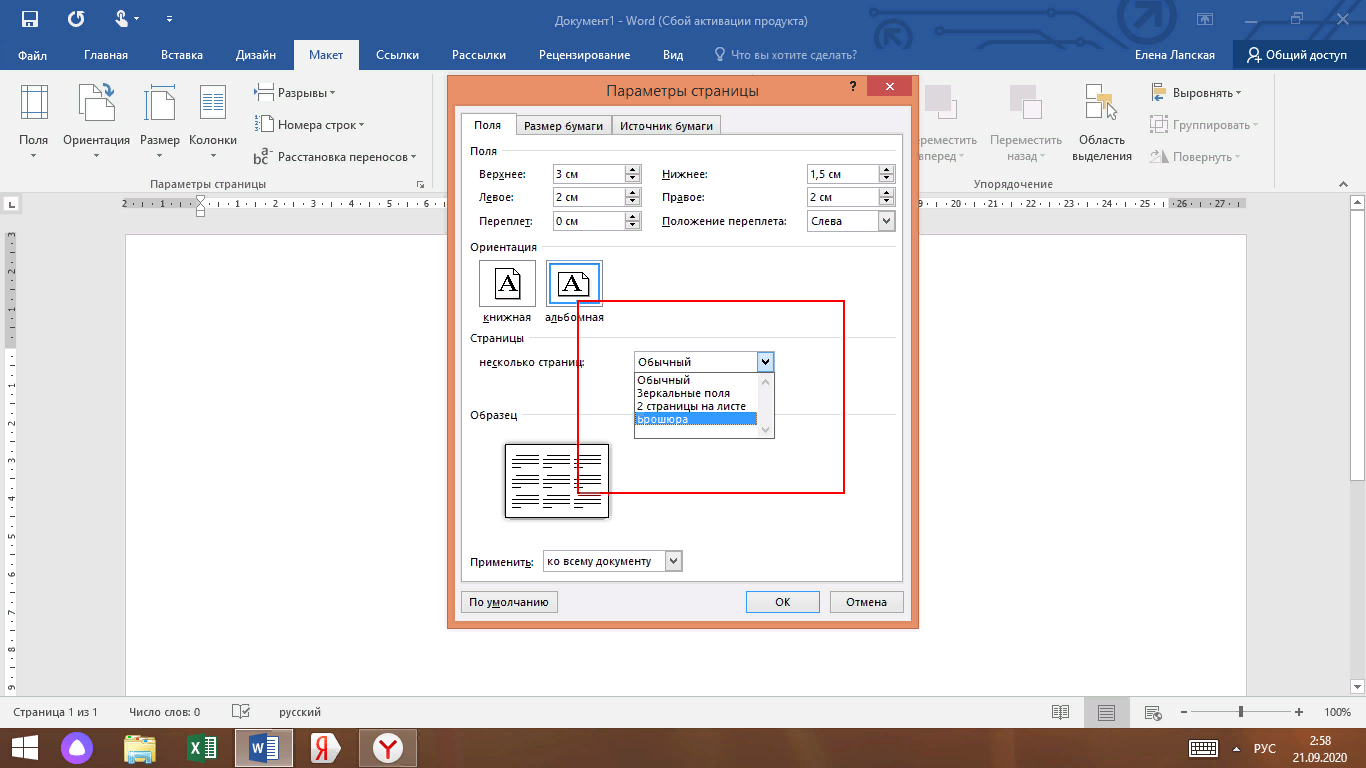Switch to print layout view icon
The image size is (1366, 768).
tap(1106, 712)
